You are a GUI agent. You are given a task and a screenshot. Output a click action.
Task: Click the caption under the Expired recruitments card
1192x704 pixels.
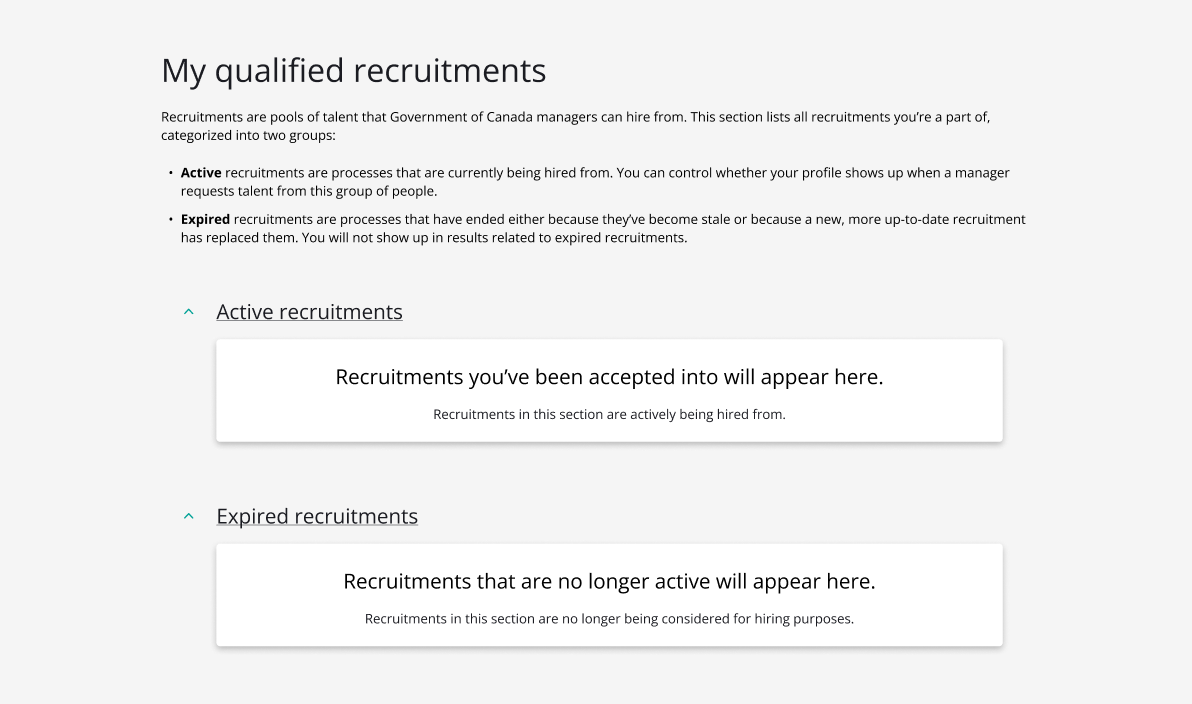[610, 618]
